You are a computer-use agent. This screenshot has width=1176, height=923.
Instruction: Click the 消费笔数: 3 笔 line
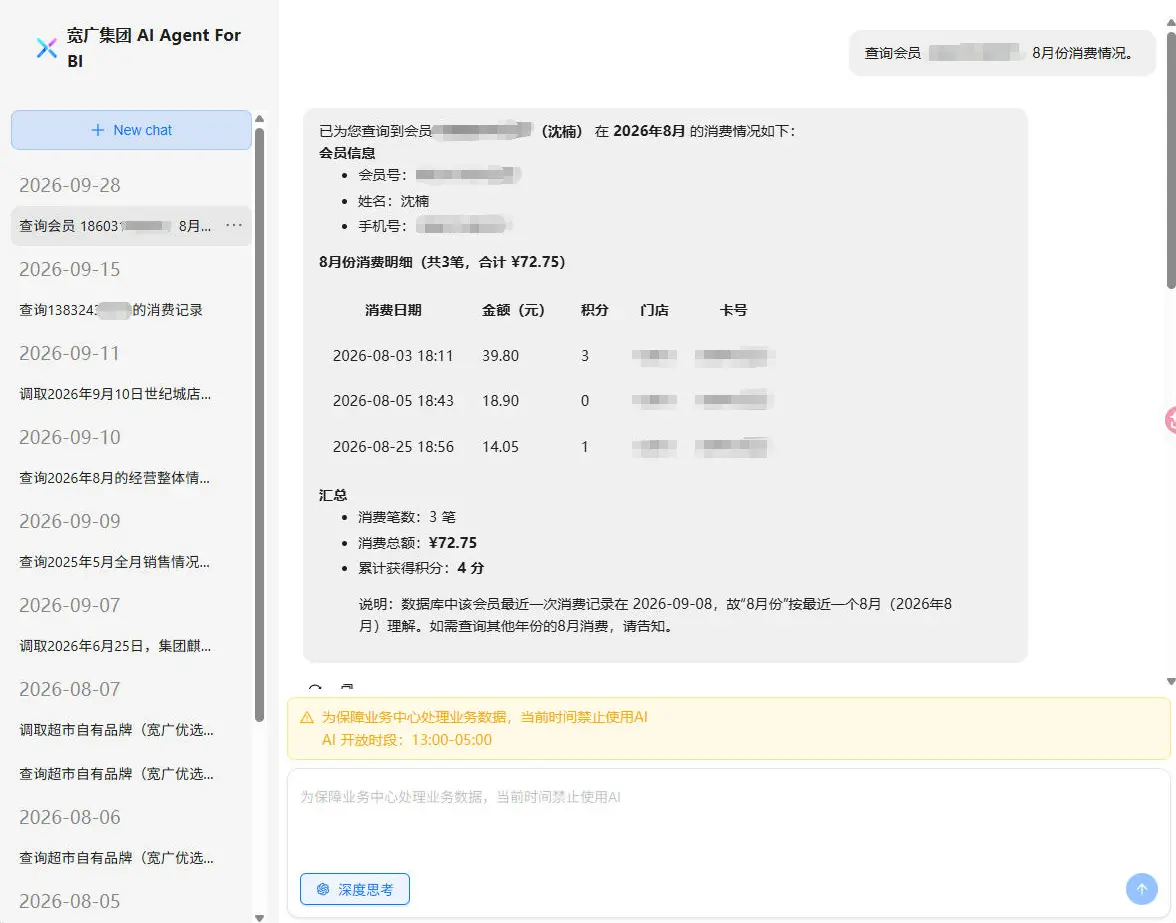click(406, 517)
